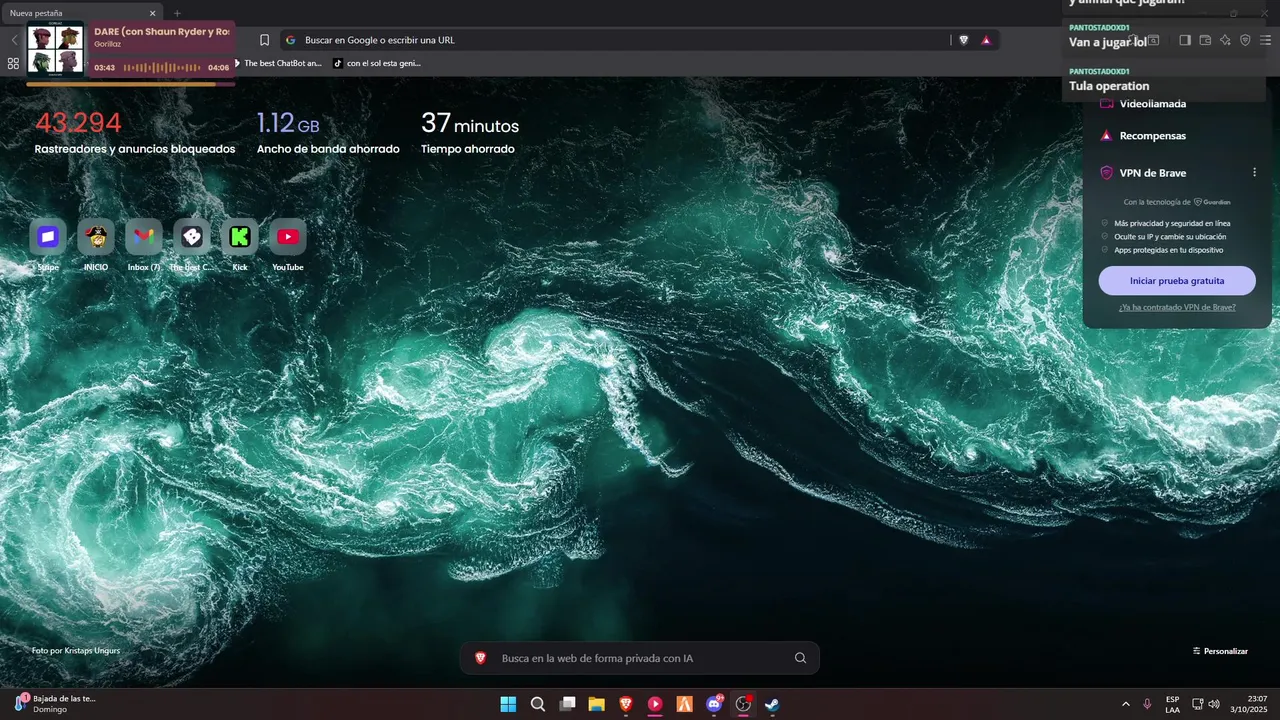Click the bookmark icon beside the address bar

[x=264, y=40]
